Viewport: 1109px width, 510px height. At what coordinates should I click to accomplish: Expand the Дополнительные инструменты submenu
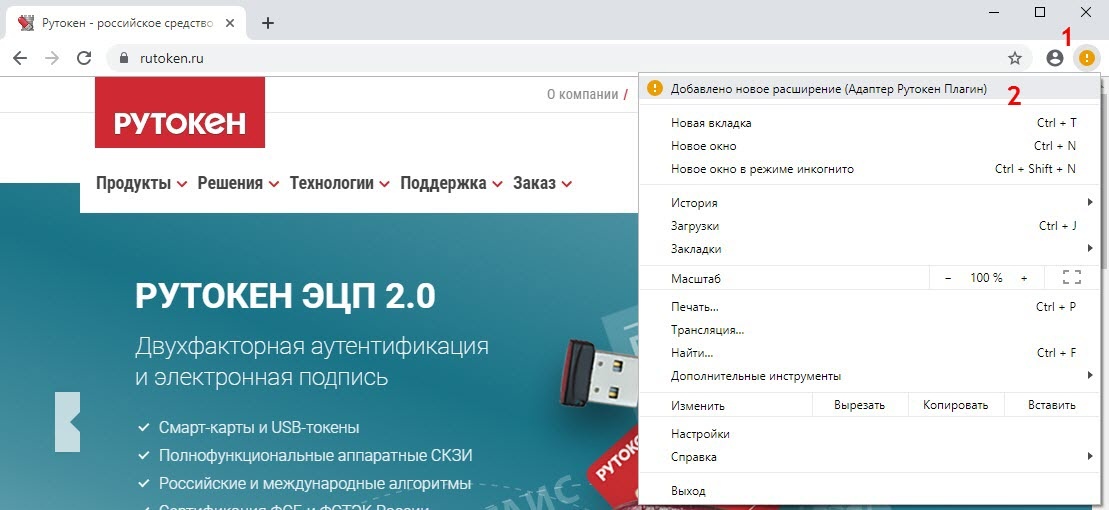click(x=870, y=376)
